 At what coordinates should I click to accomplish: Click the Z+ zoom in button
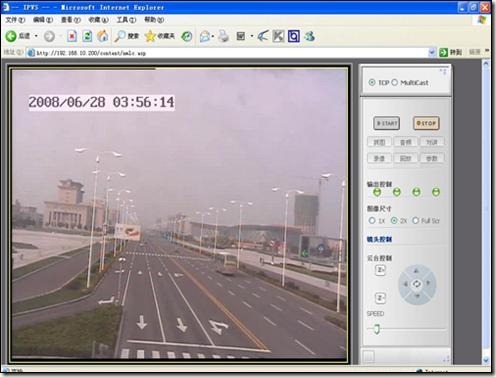point(381,270)
